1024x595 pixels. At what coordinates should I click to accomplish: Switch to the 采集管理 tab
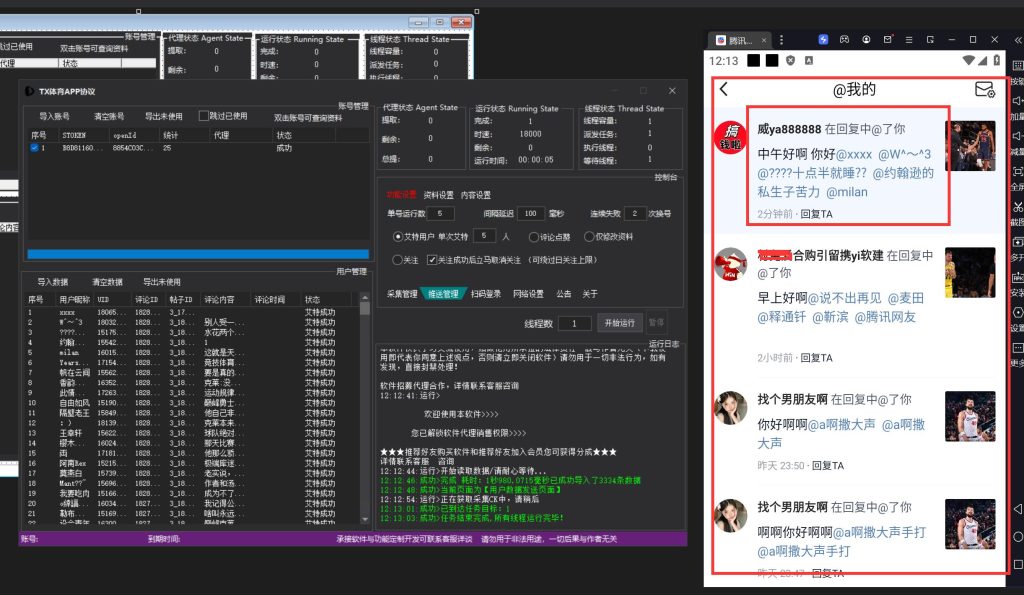[x=402, y=294]
